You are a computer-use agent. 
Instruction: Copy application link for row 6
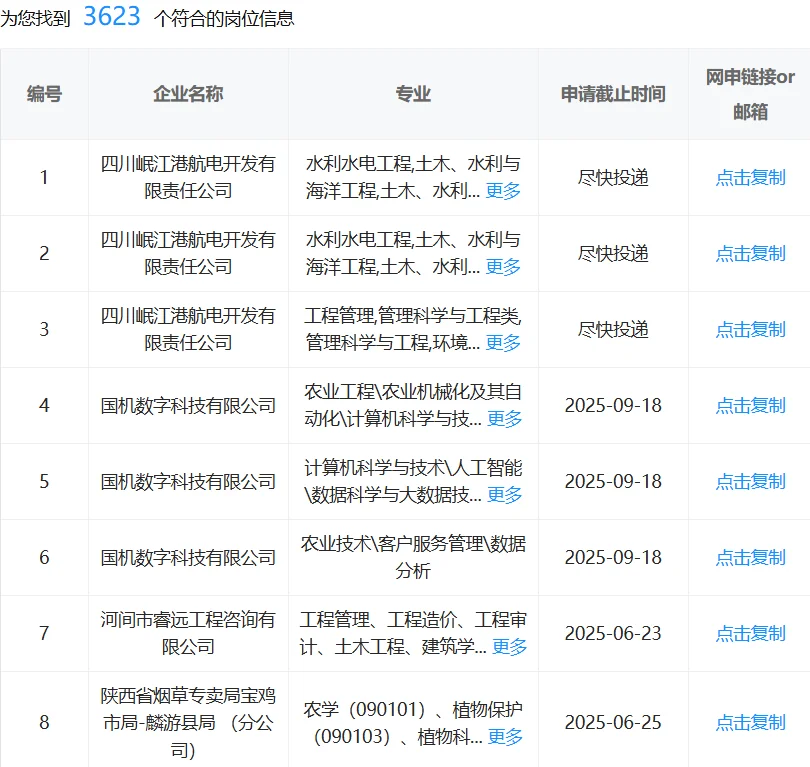pos(750,557)
